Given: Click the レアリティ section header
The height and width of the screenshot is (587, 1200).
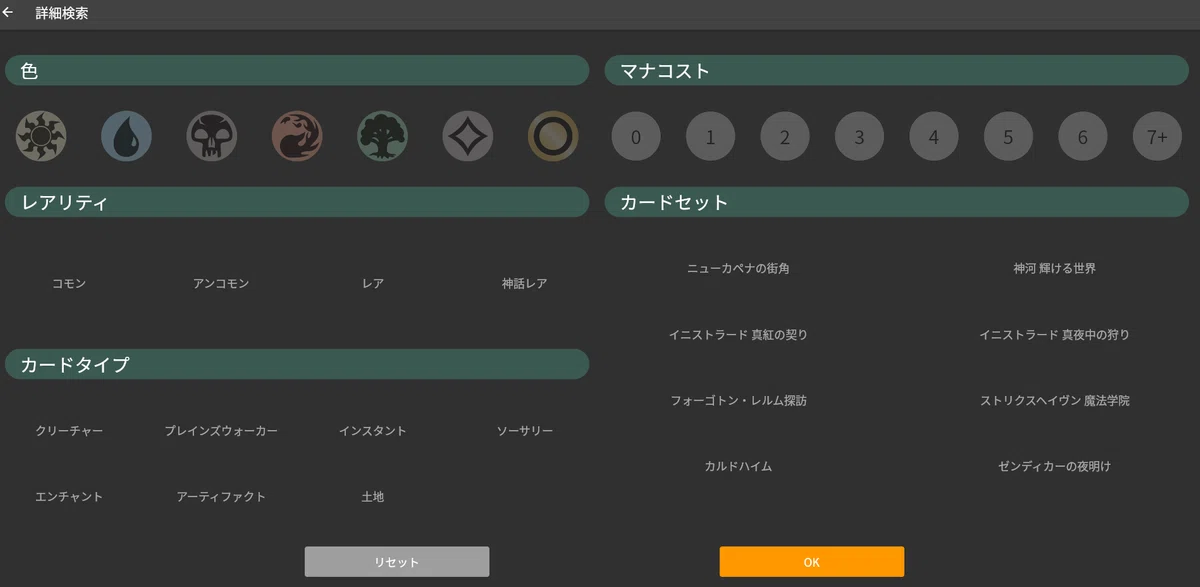Looking at the screenshot, I should tap(297, 202).
